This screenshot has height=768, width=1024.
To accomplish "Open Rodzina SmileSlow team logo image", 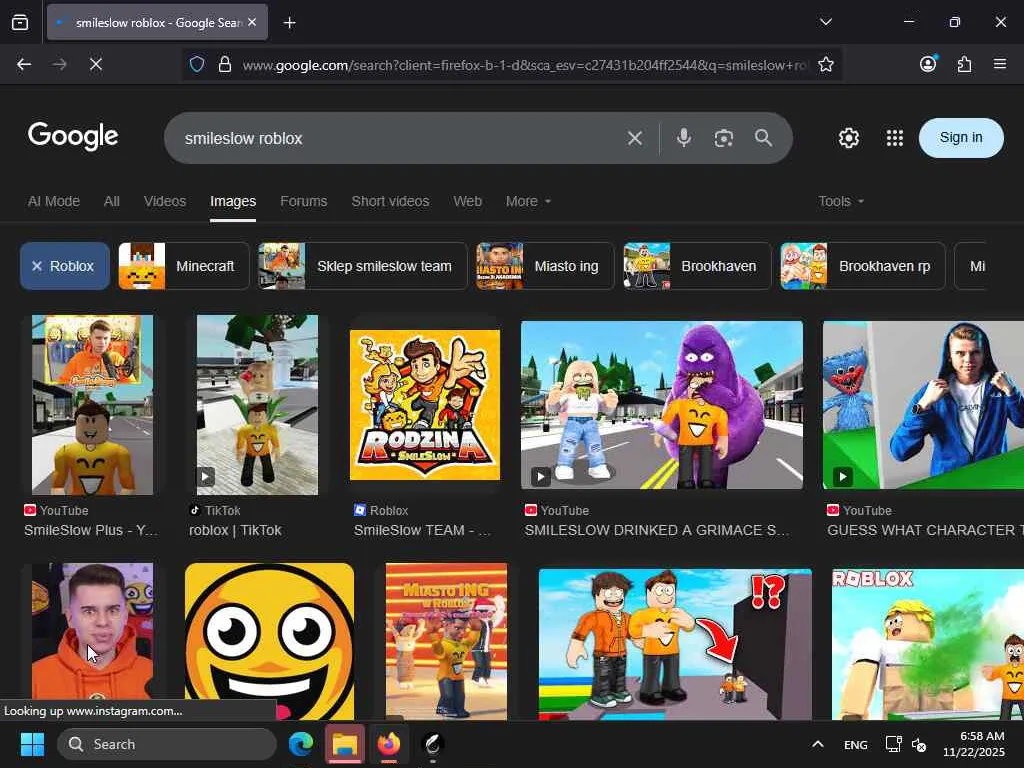I will [424, 405].
